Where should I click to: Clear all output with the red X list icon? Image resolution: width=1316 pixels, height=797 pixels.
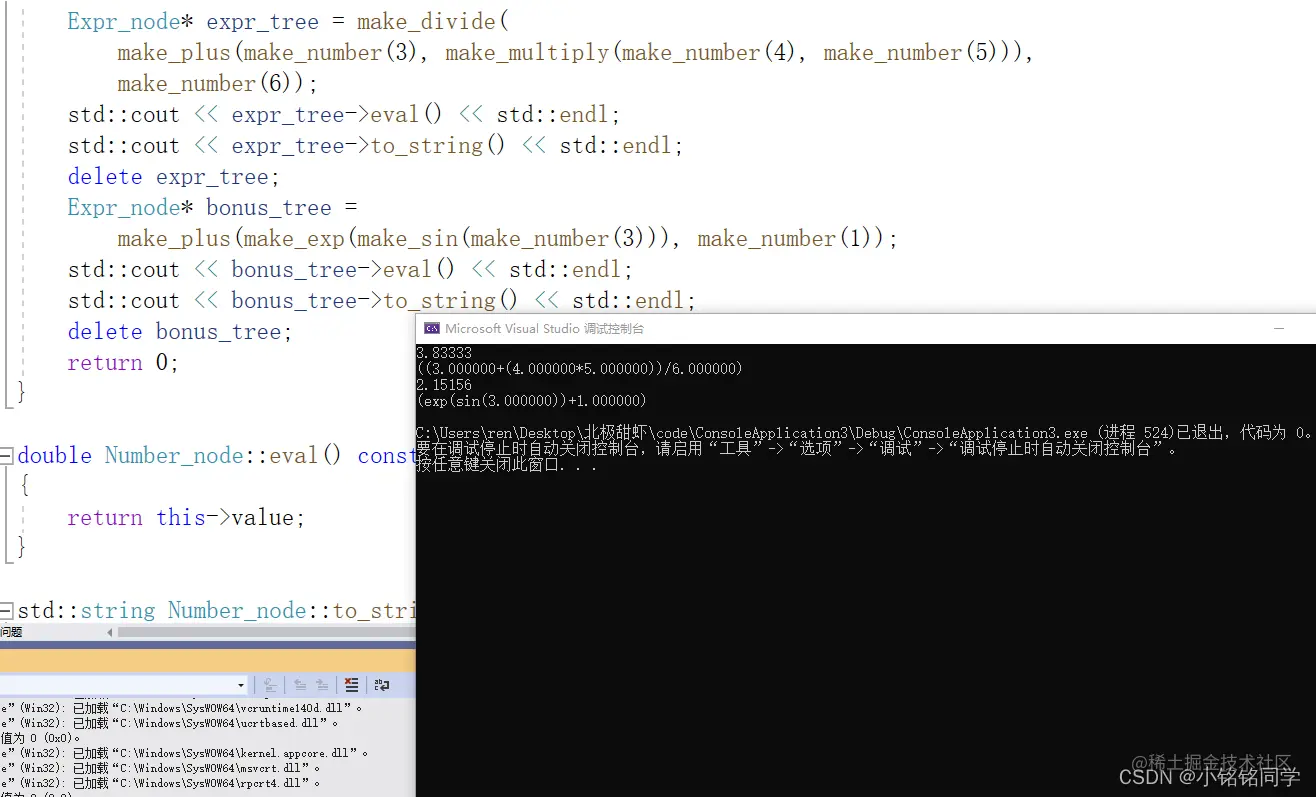pos(351,685)
